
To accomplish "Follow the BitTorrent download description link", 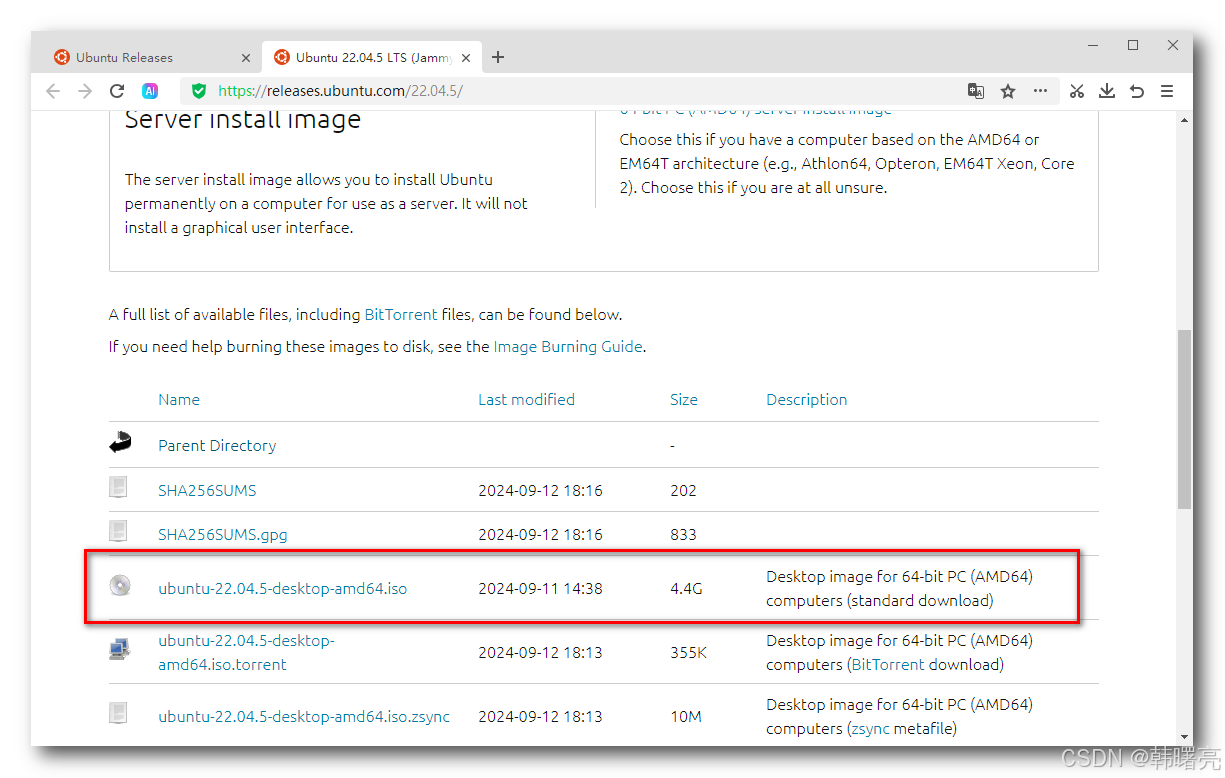I will click(x=889, y=665).
